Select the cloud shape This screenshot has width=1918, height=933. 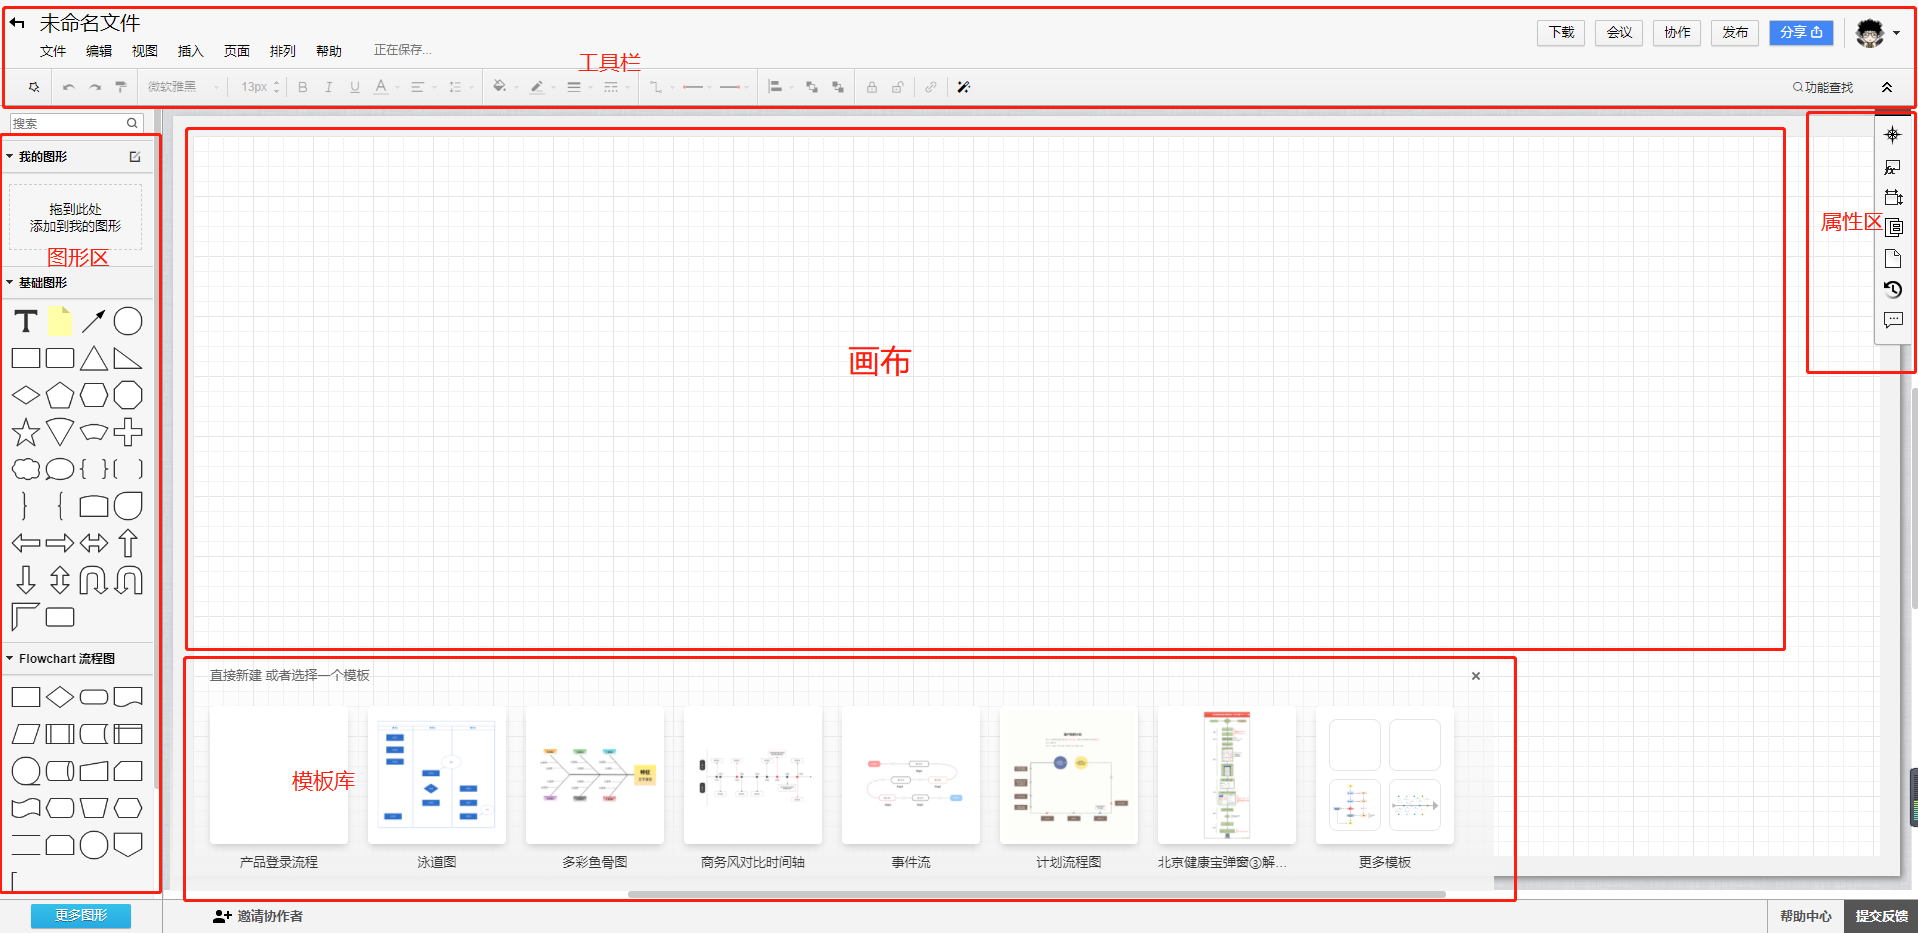pyautogui.click(x=26, y=469)
